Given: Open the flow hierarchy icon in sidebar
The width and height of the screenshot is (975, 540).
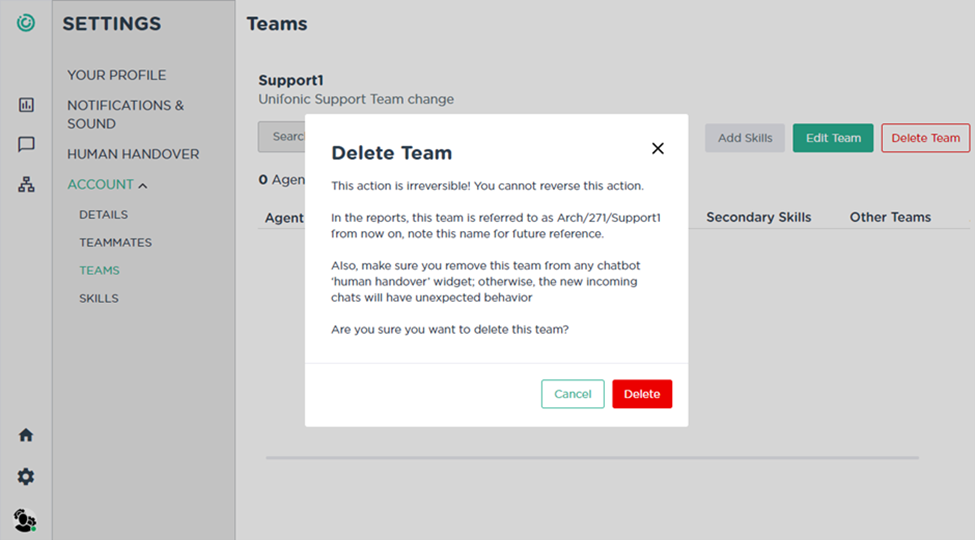Looking at the screenshot, I should point(26,184).
